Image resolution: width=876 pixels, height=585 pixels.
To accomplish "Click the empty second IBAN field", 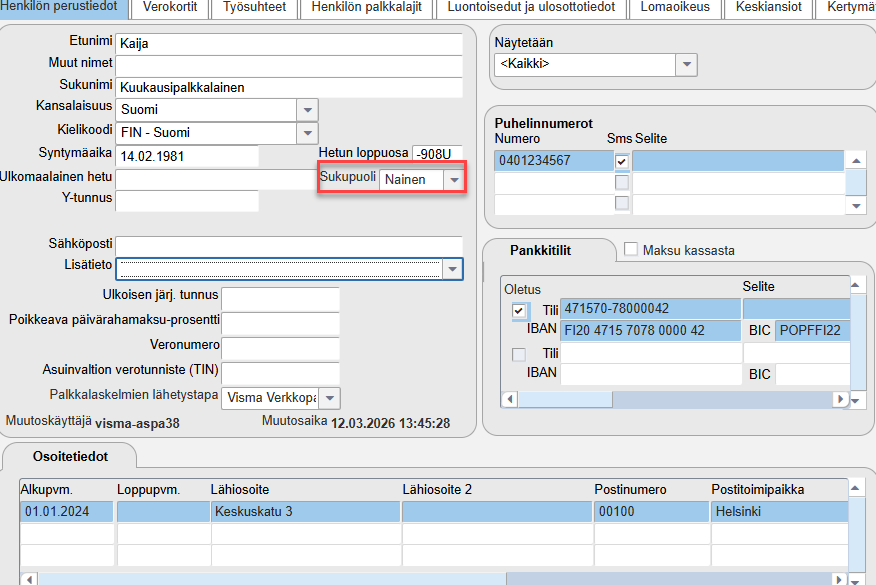I will click(x=650, y=374).
